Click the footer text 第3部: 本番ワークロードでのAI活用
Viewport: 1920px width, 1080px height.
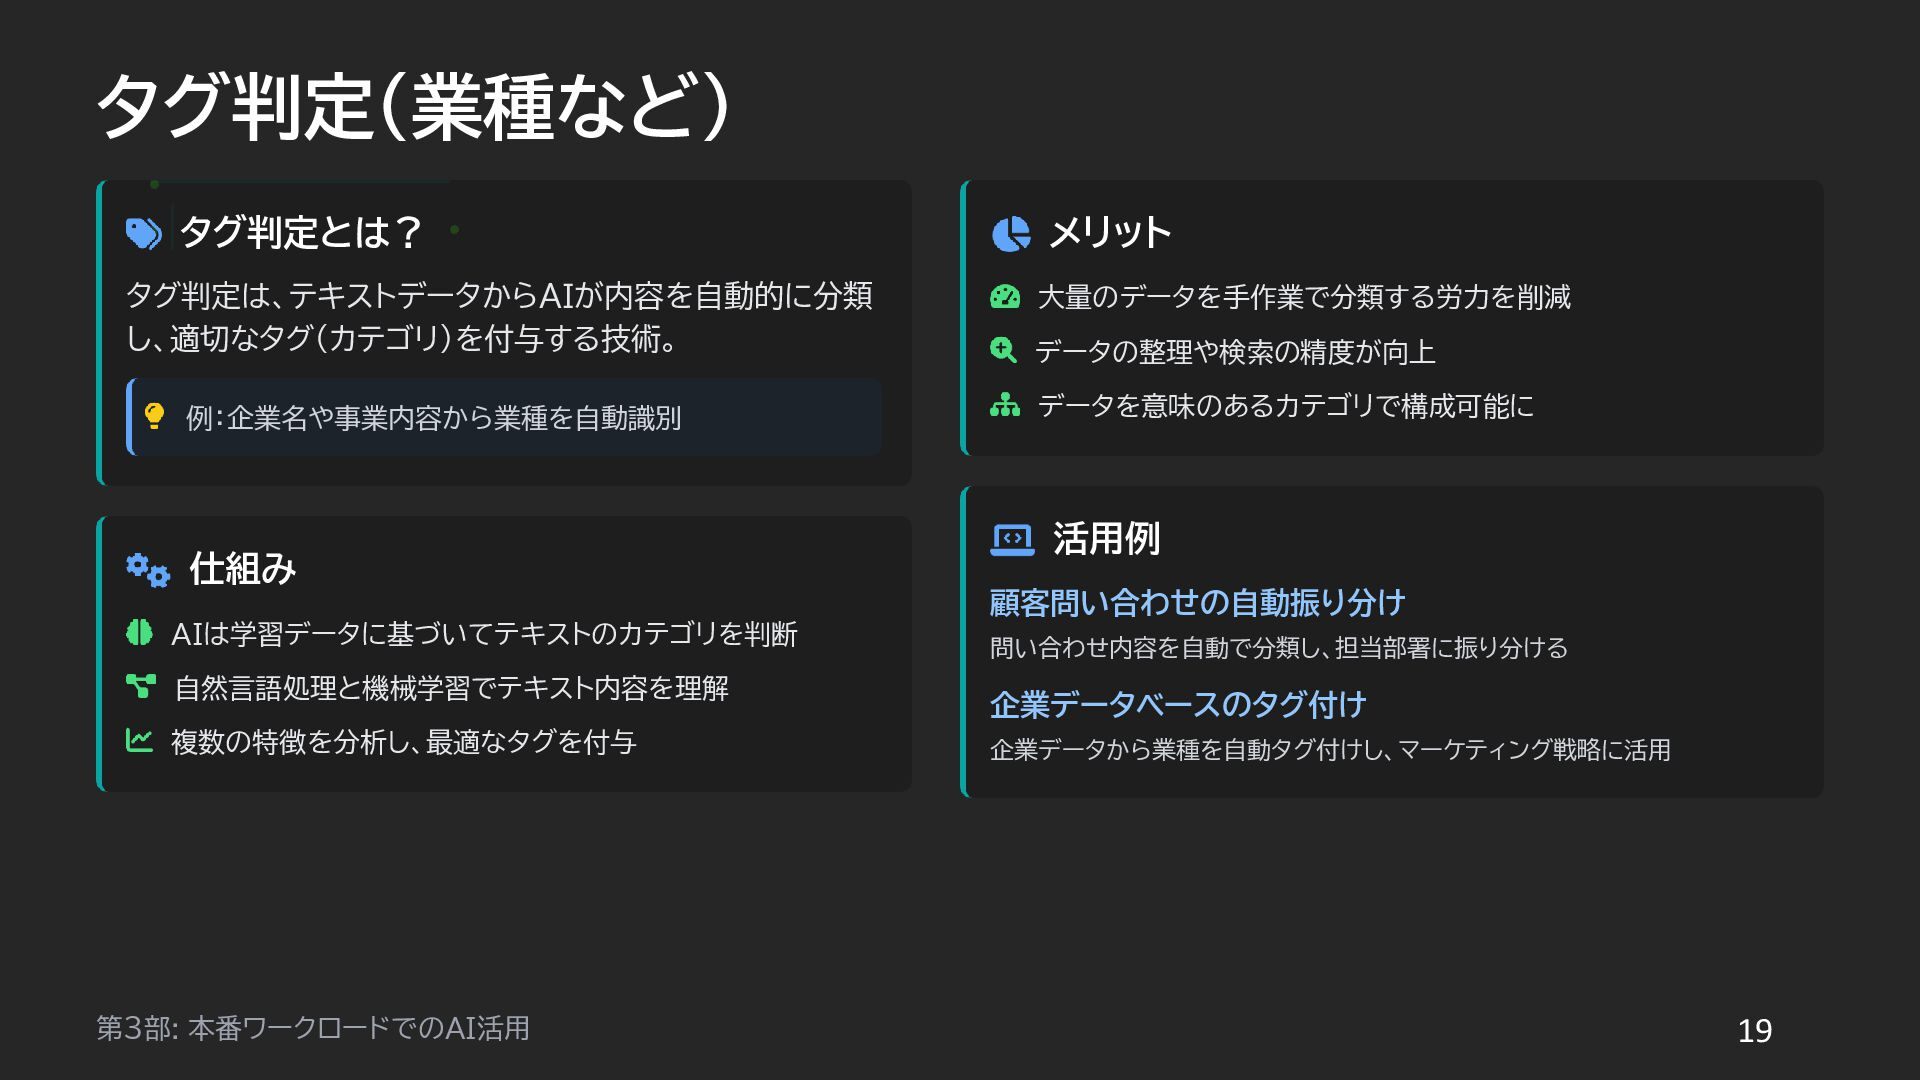(313, 1028)
